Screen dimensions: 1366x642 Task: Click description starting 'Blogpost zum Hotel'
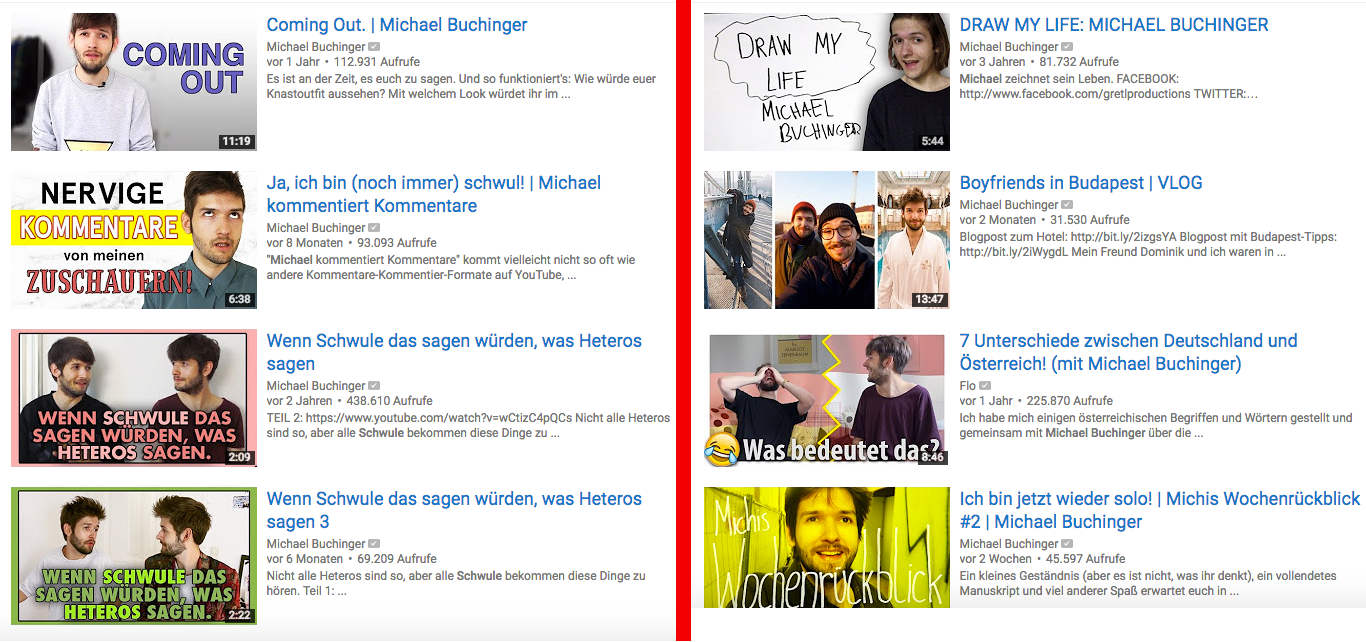pyautogui.click(x=1148, y=244)
